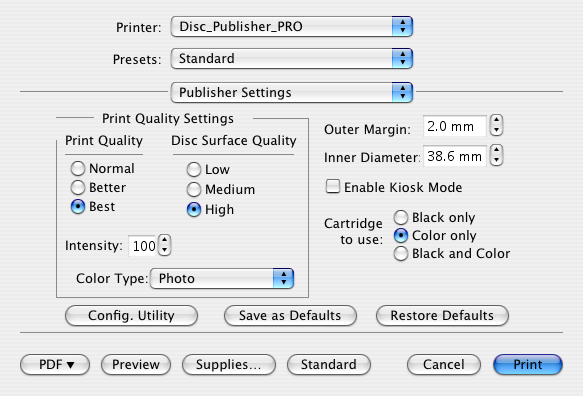The width and height of the screenshot is (583, 396).
Task: Select Best print quality radio button
Action: tap(78, 206)
